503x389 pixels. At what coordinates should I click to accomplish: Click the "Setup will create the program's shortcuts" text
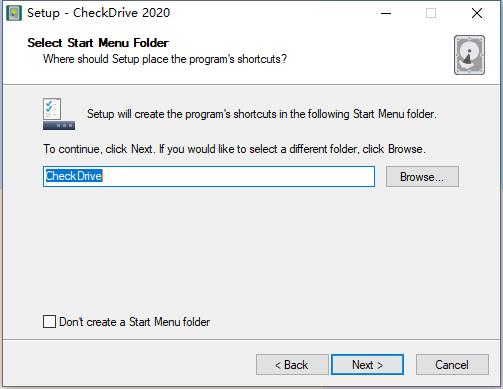[262, 114]
